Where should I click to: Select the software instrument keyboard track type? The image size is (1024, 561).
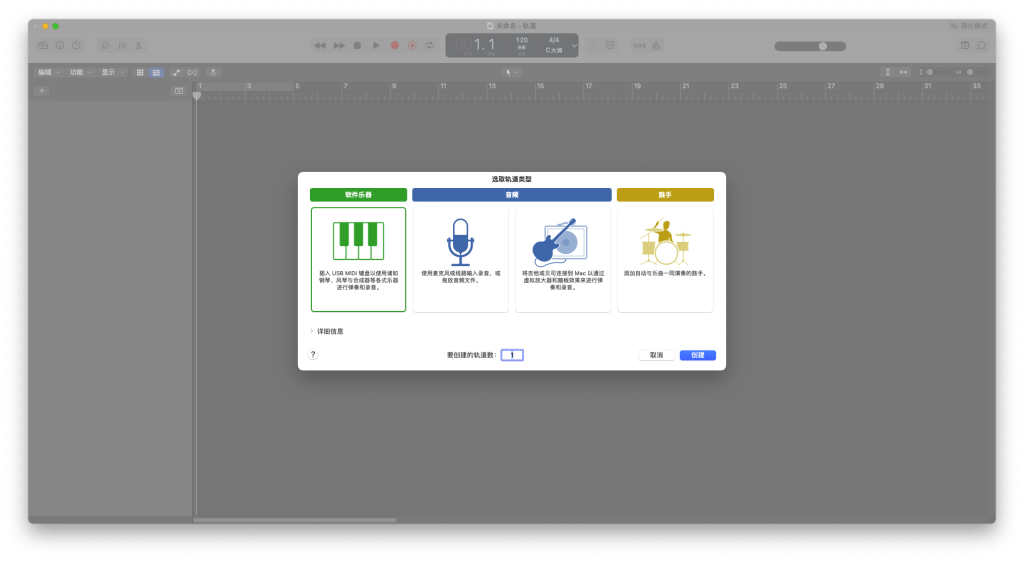[358, 259]
